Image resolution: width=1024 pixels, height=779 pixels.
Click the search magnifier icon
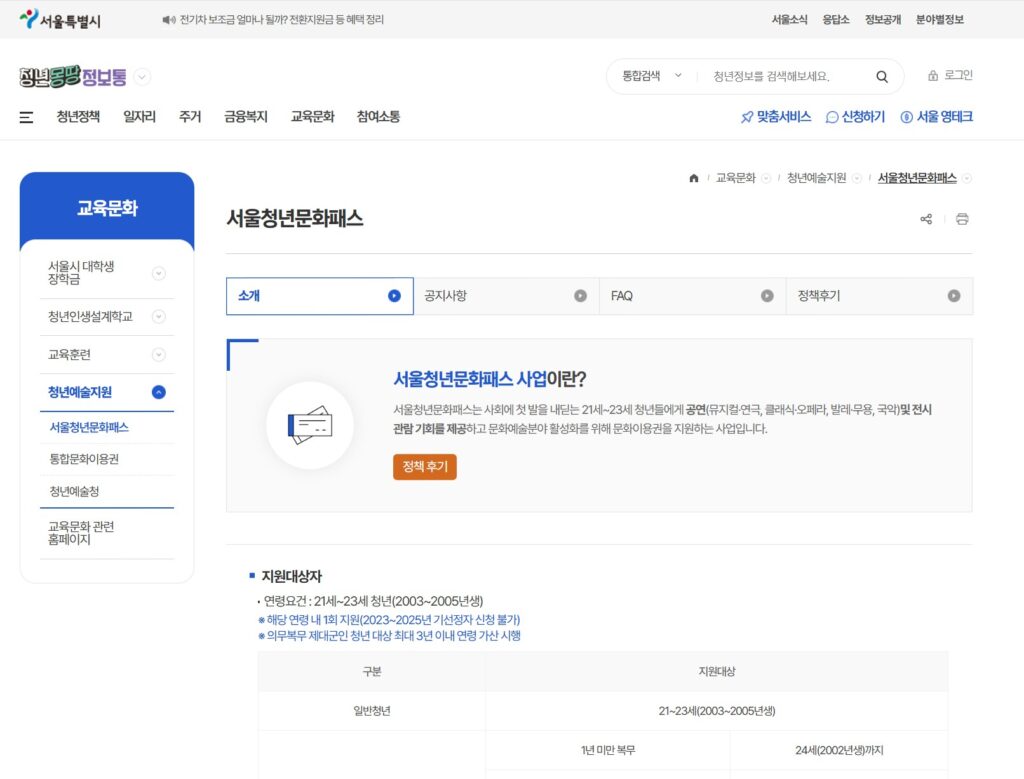pos(881,76)
